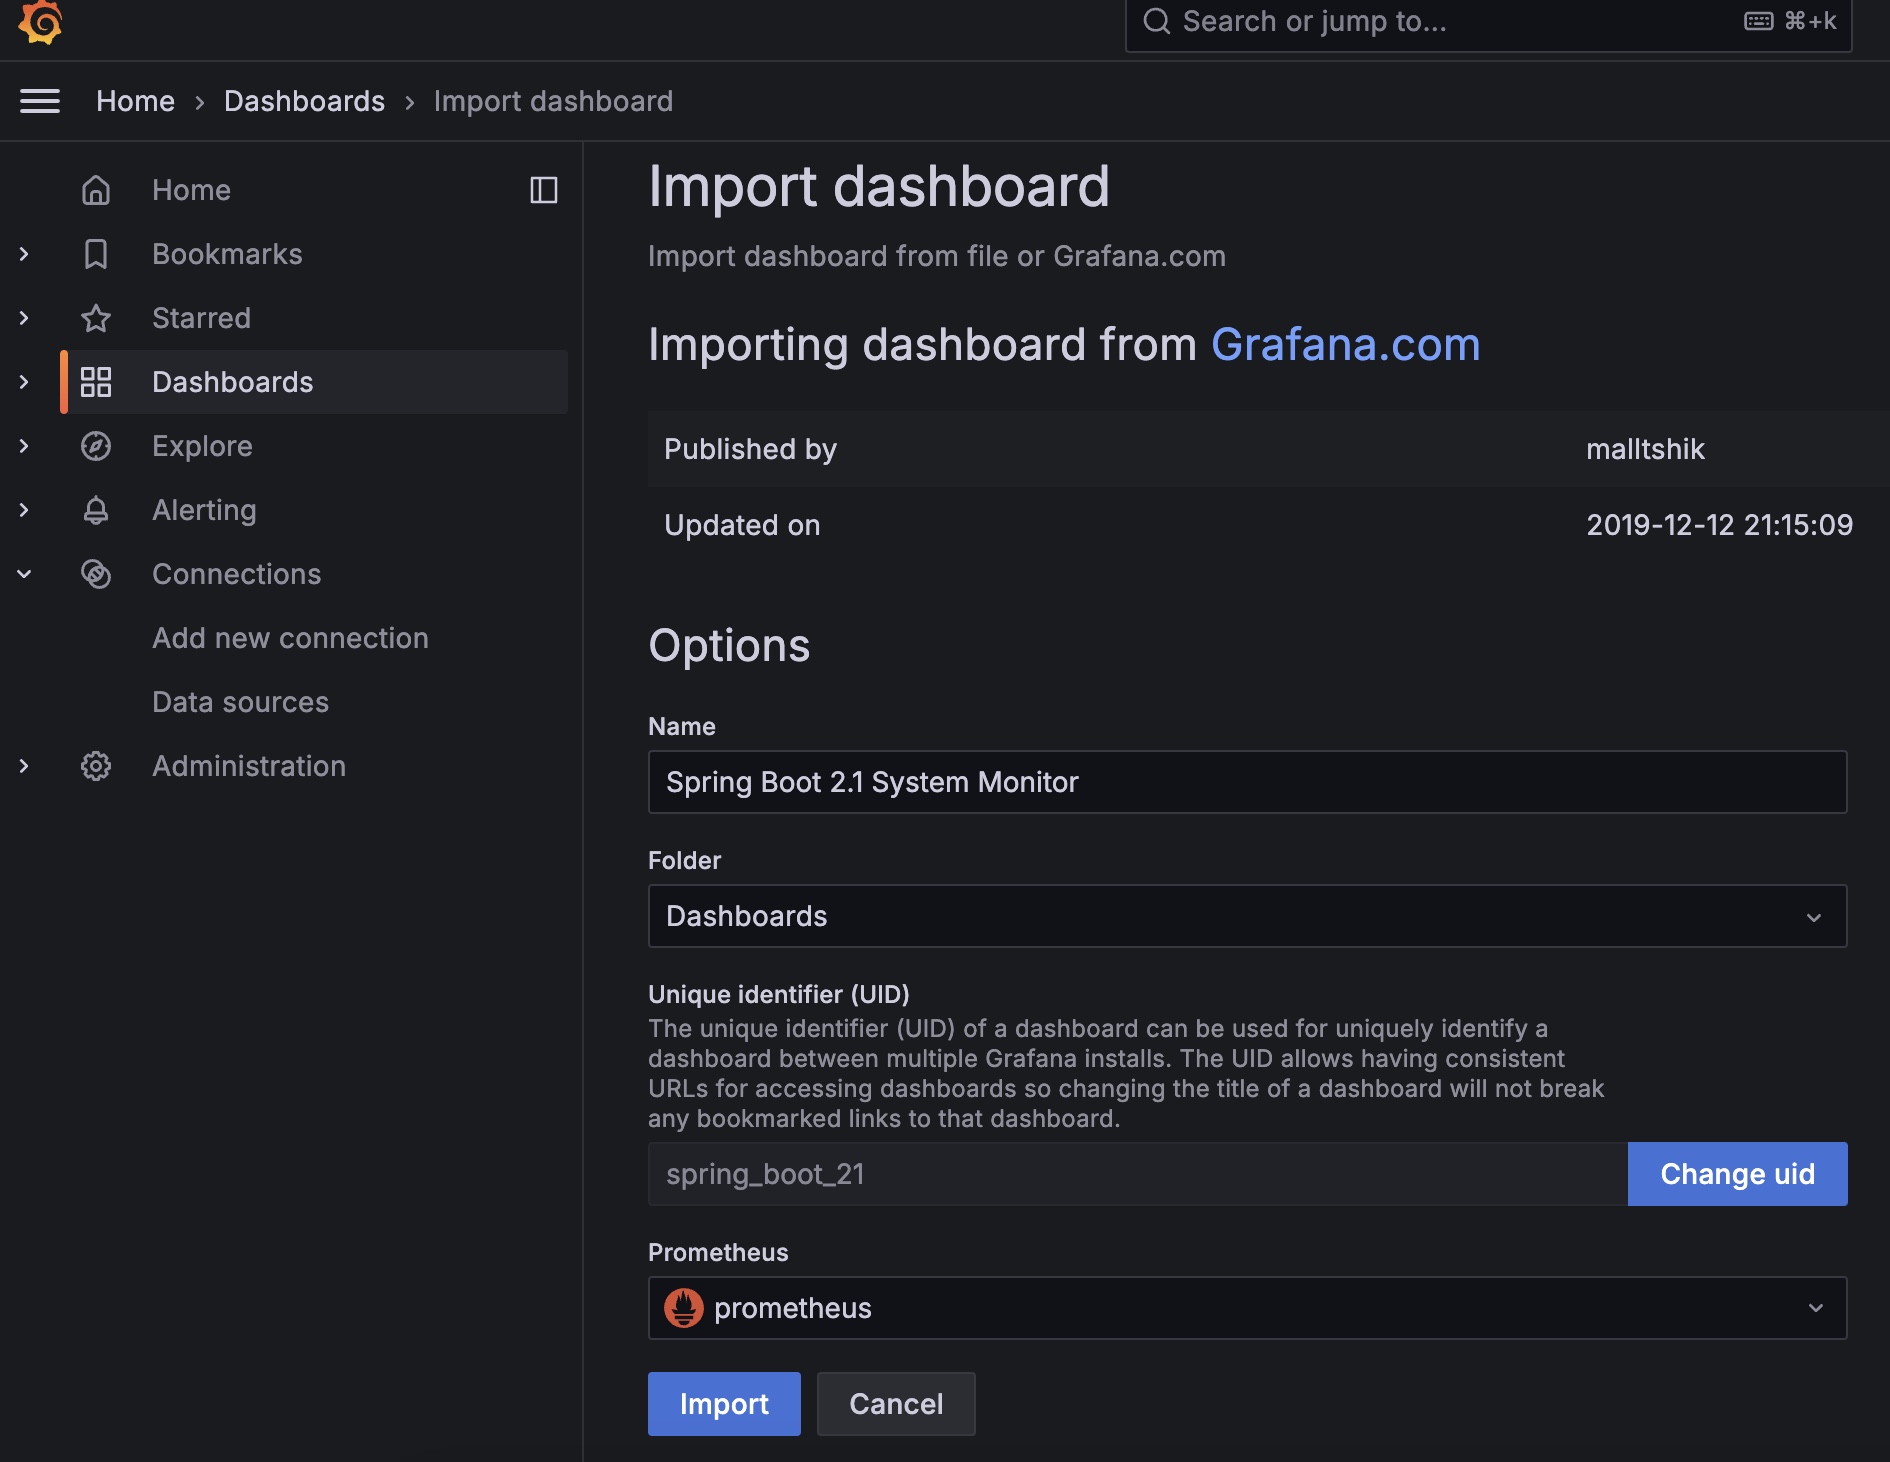Click the disabled UID field spring_boot_21

pos(1138,1174)
